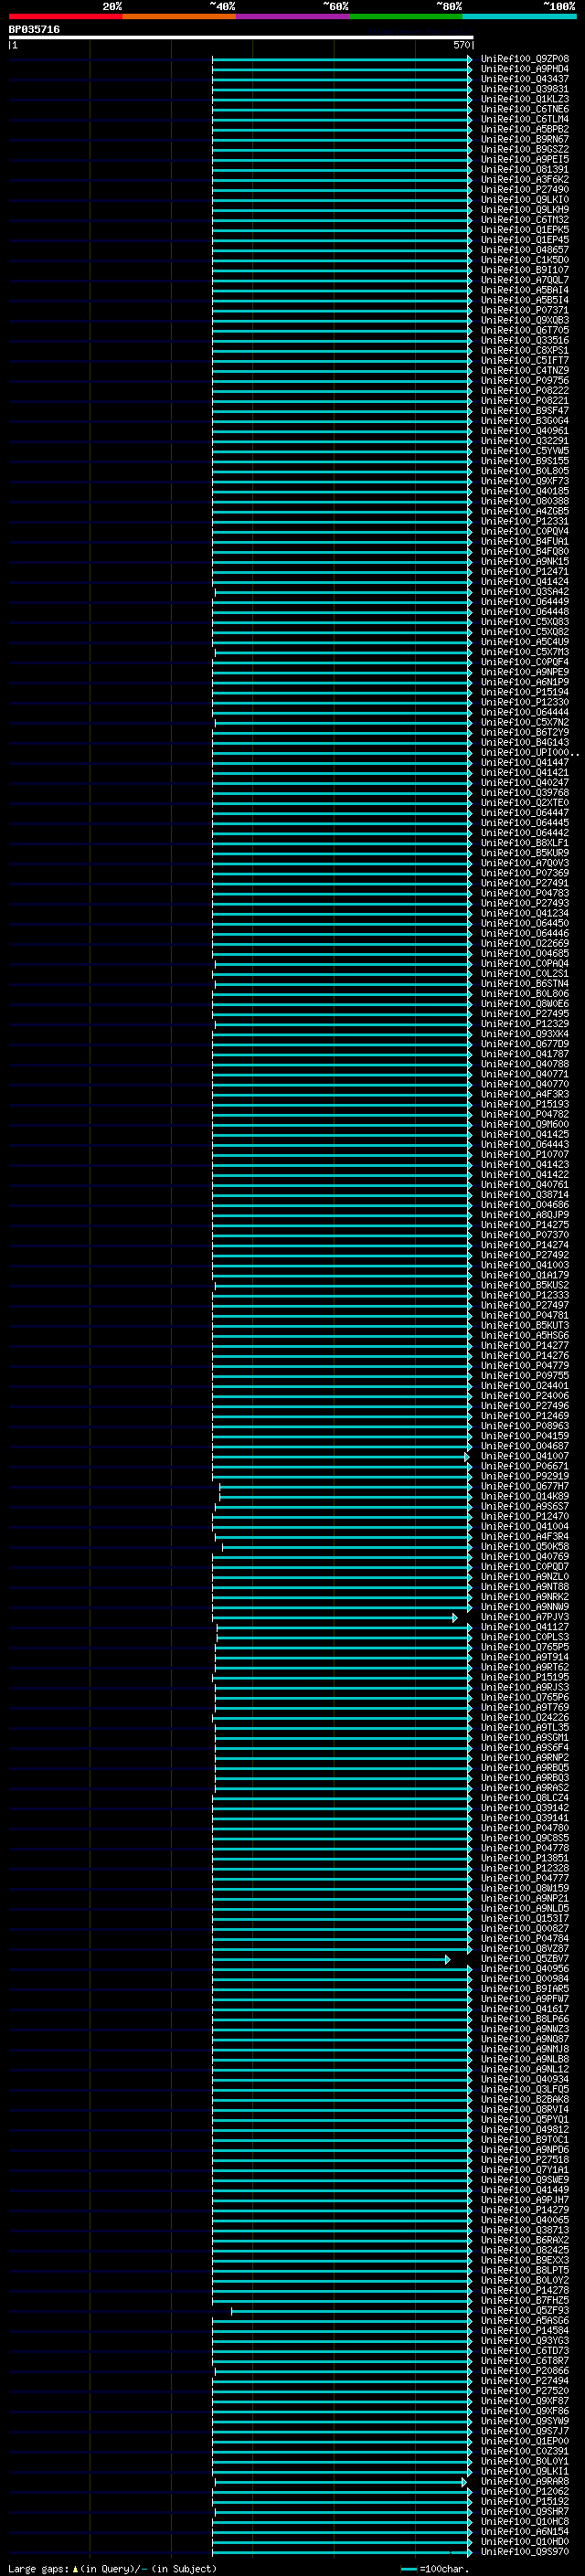The width and height of the screenshot is (585, 2576).
Task: Click UniRef100_A7PJV3 label
Action: [525, 1617]
